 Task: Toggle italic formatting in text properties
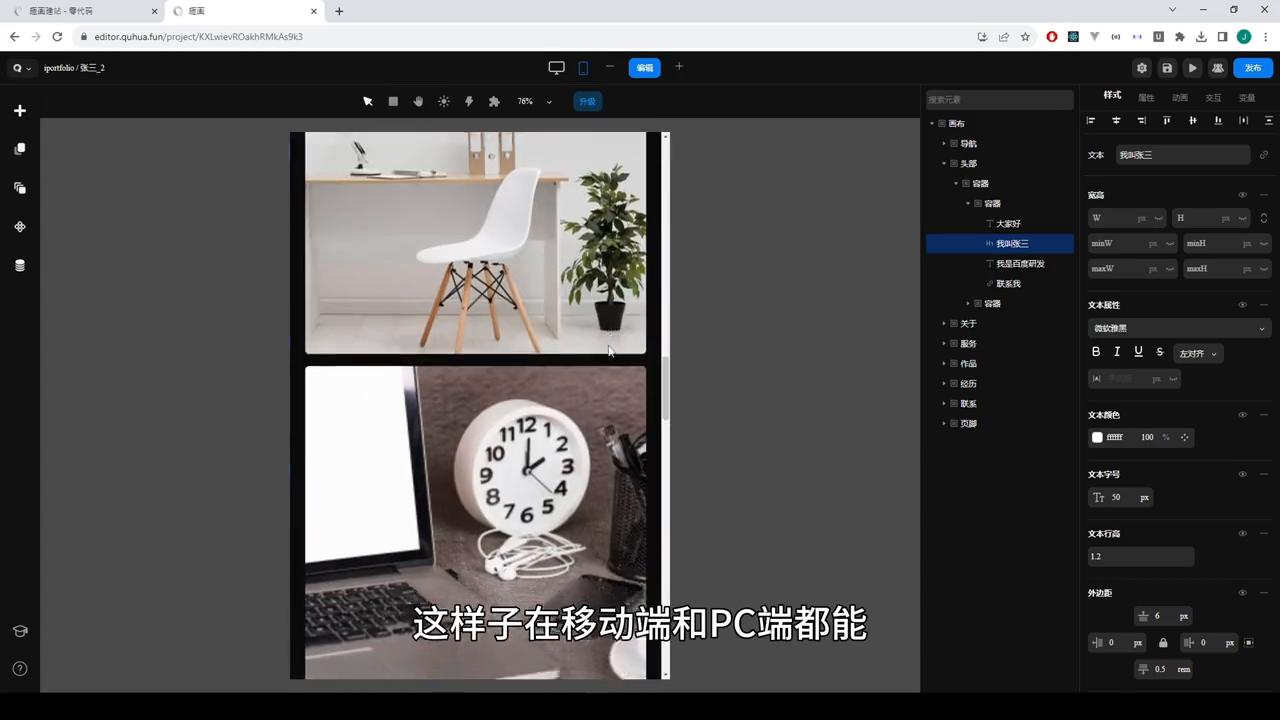pyautogui.click(x=1117, y=352)
